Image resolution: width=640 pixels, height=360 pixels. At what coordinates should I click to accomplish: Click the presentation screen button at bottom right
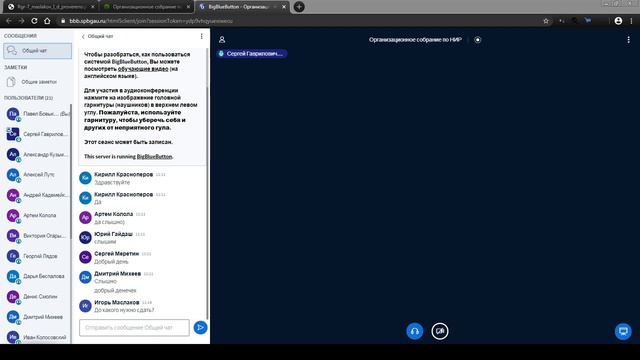(x=623, y=331)
